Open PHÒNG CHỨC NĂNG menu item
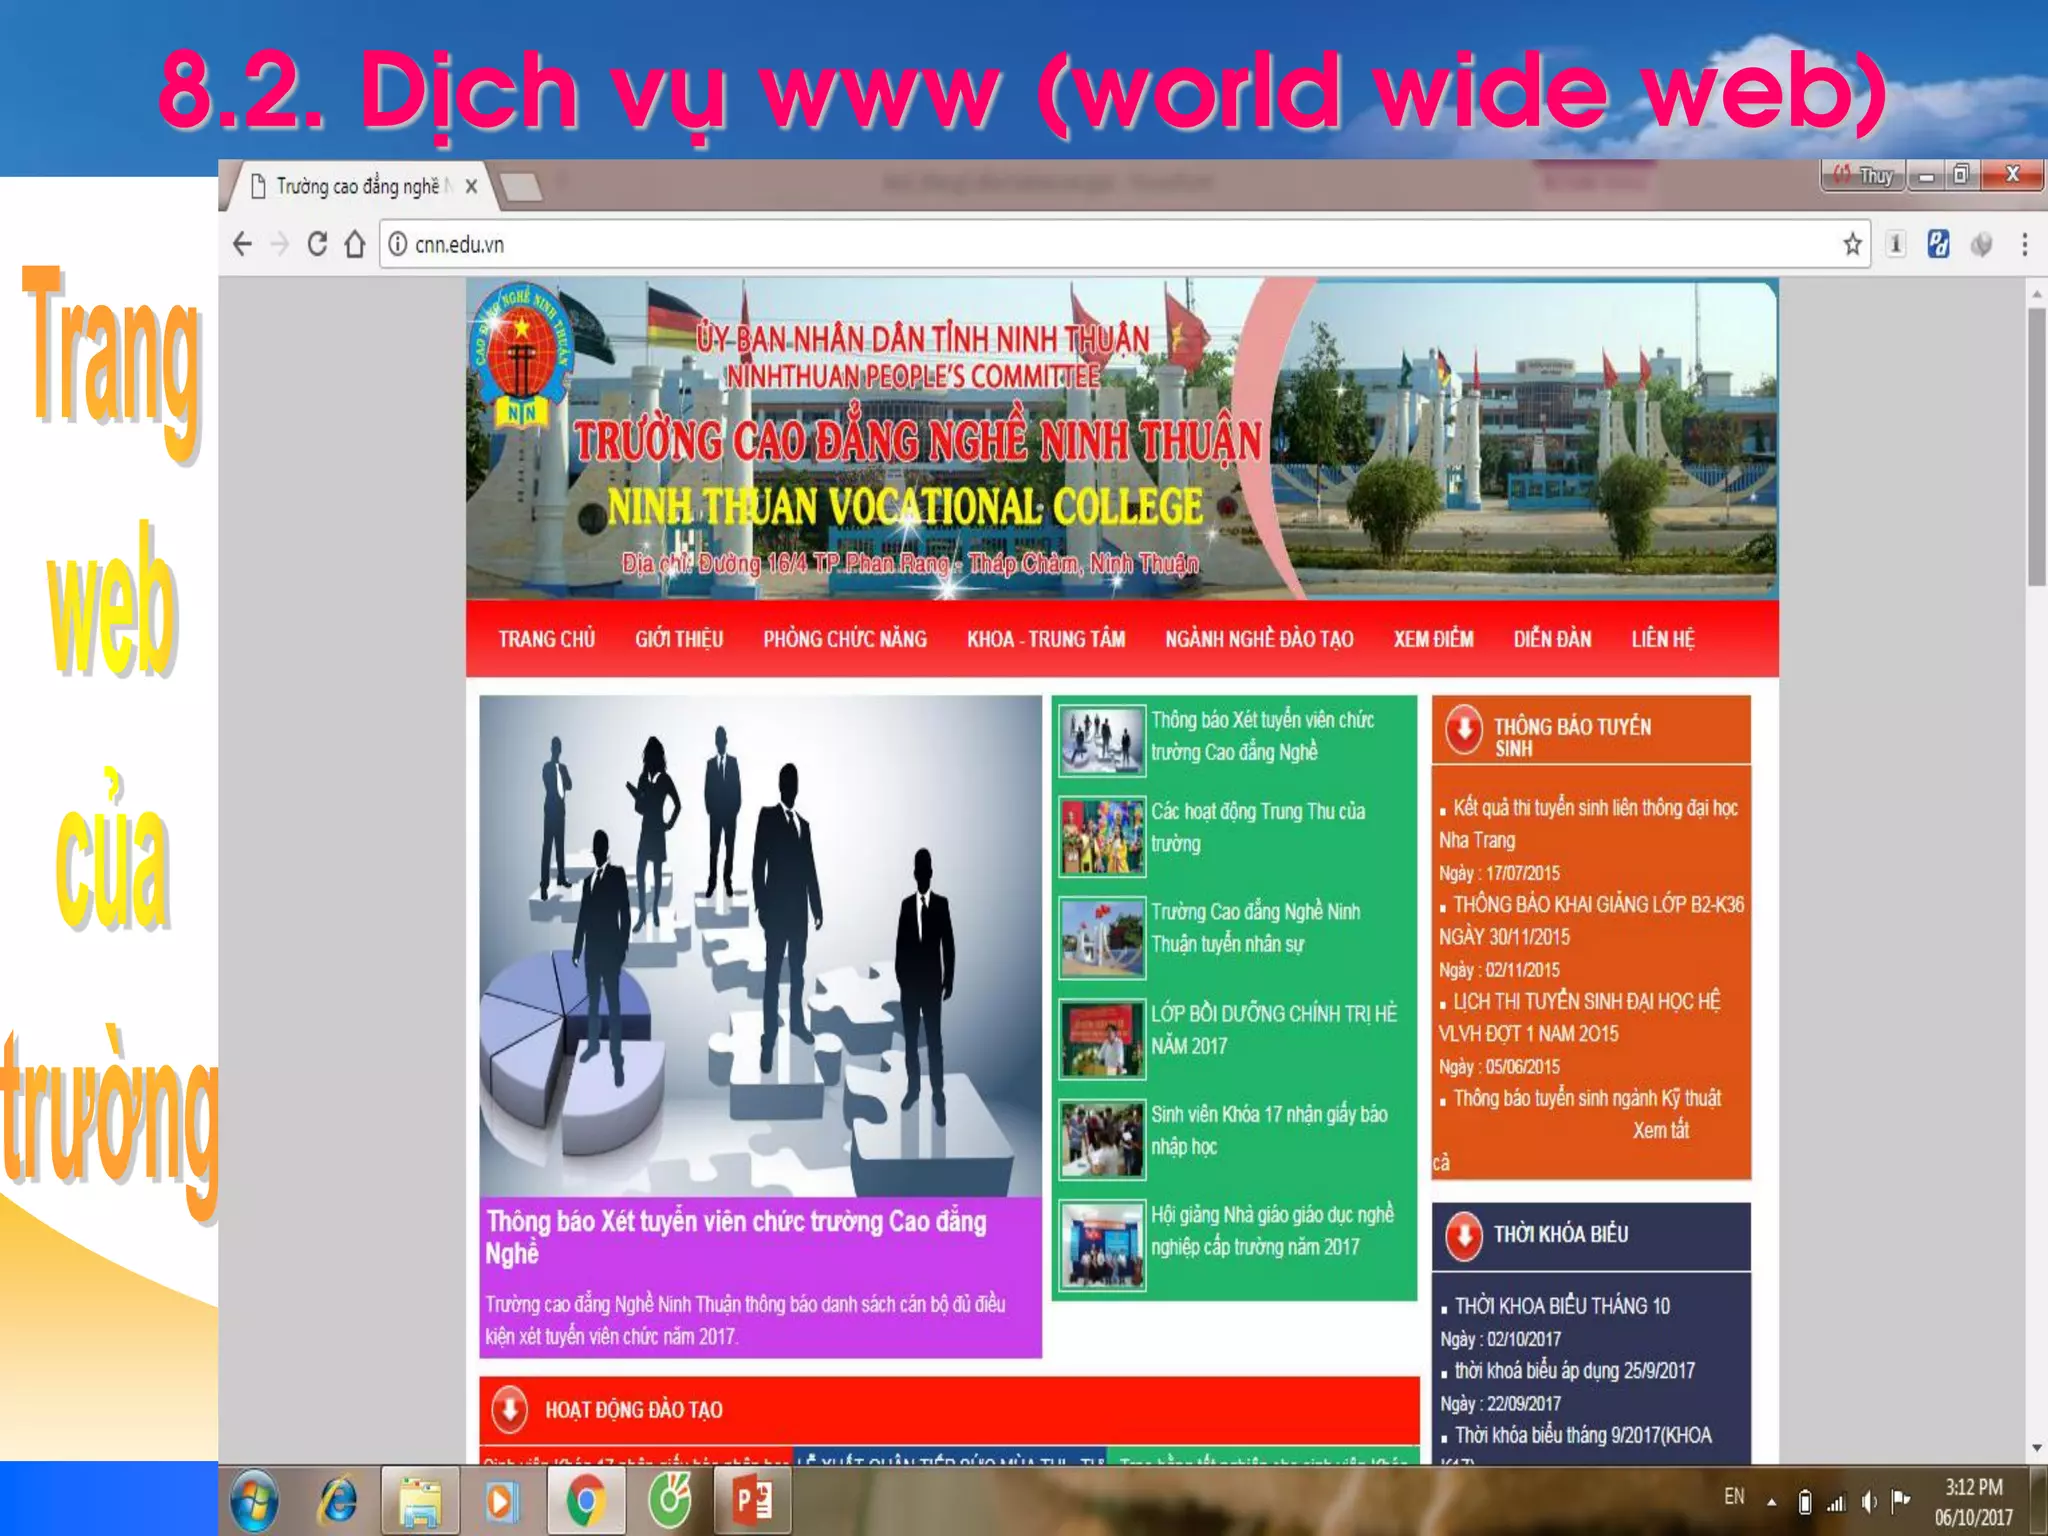 845,639
